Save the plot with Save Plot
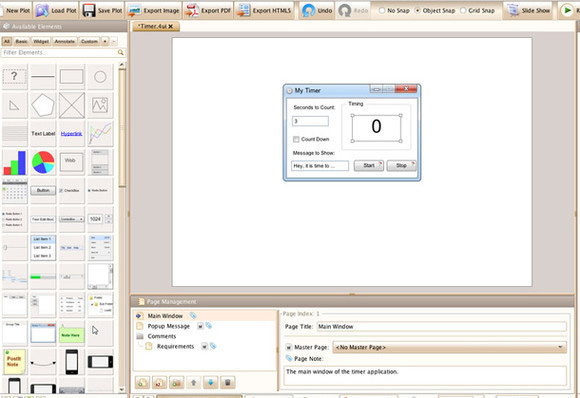 click(102, 10)
